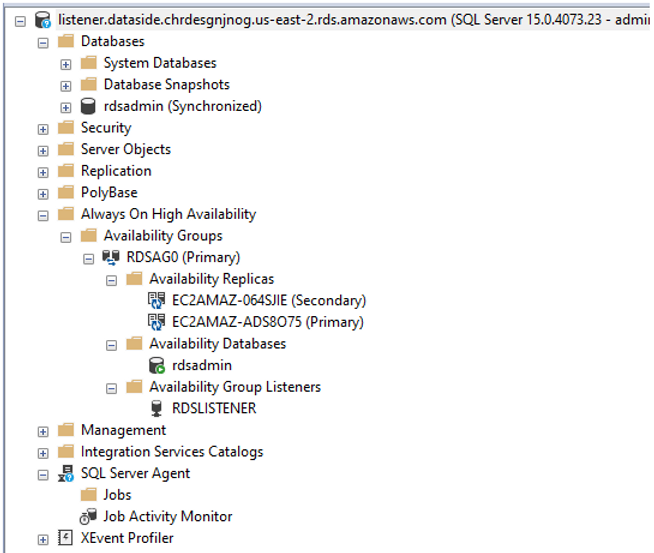Viewport: 654px width, 553px height.
Task: Select the 'Jobs' label
Action: tap(117, 495)
